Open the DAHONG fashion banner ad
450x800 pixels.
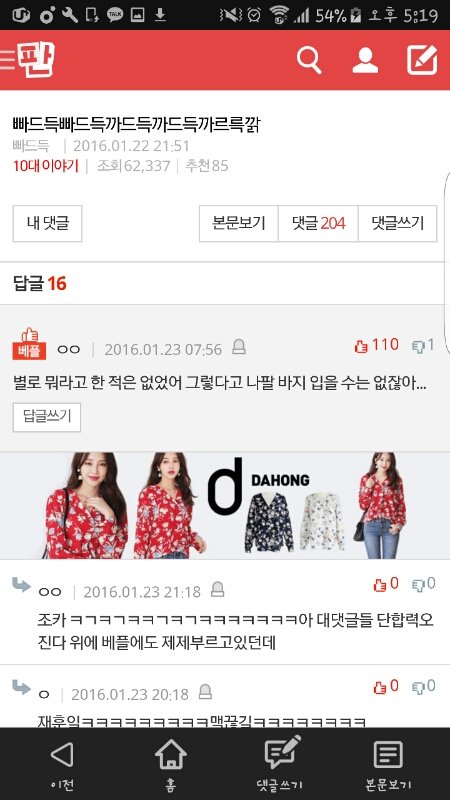(225, 505)
